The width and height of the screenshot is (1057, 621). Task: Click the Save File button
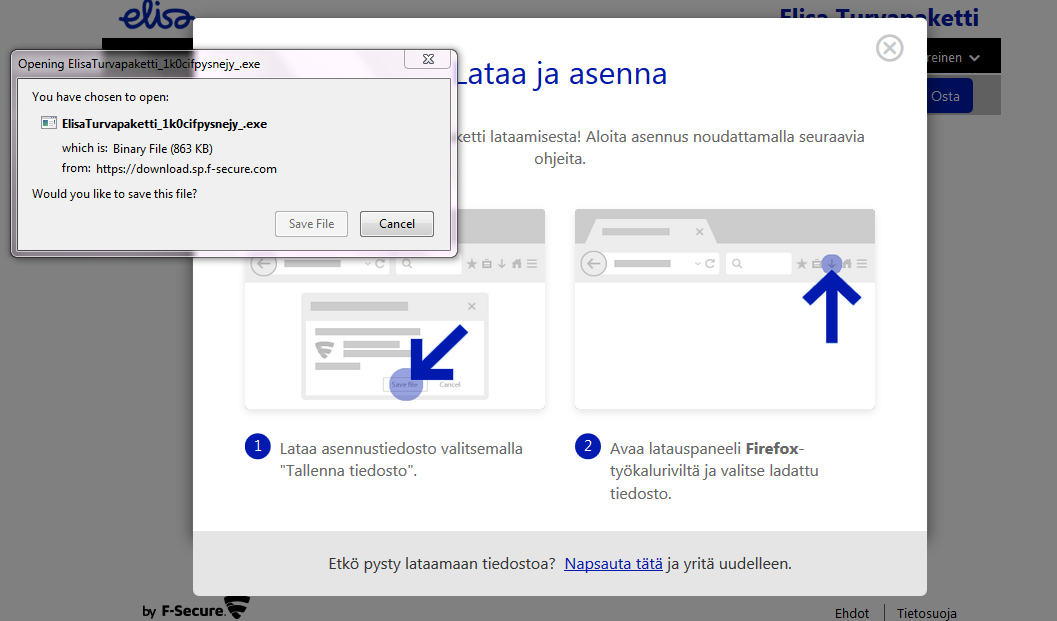coord(311,224)
